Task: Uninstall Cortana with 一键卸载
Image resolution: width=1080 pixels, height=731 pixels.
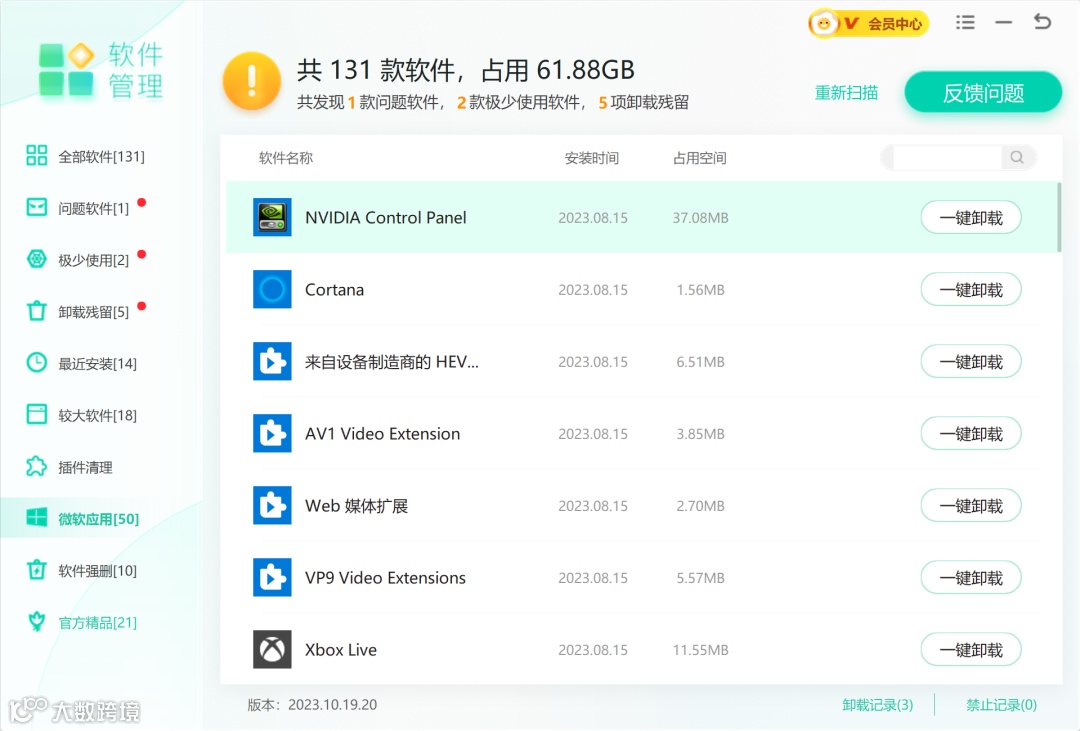Action: 970,289
